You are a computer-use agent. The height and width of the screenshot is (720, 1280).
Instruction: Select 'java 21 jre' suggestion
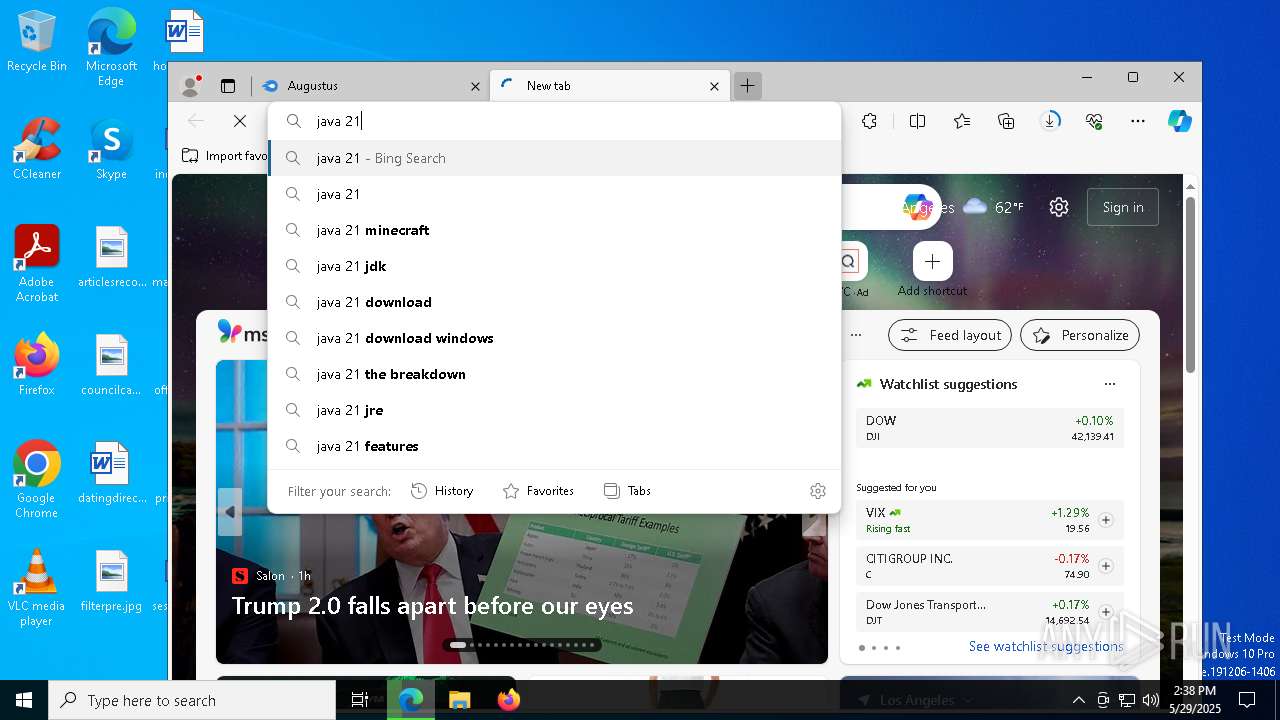pyautogui.click(x=555, y=410)
